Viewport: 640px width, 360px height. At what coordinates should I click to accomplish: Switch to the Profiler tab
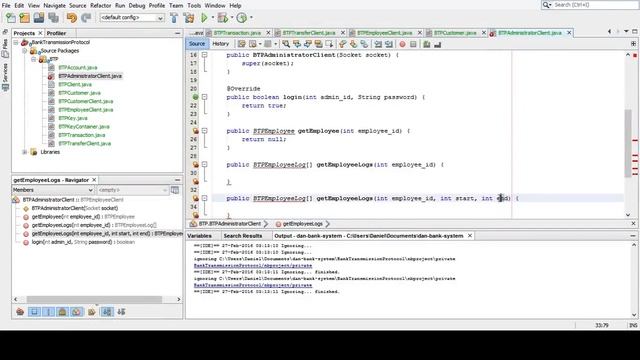point(56,33)
